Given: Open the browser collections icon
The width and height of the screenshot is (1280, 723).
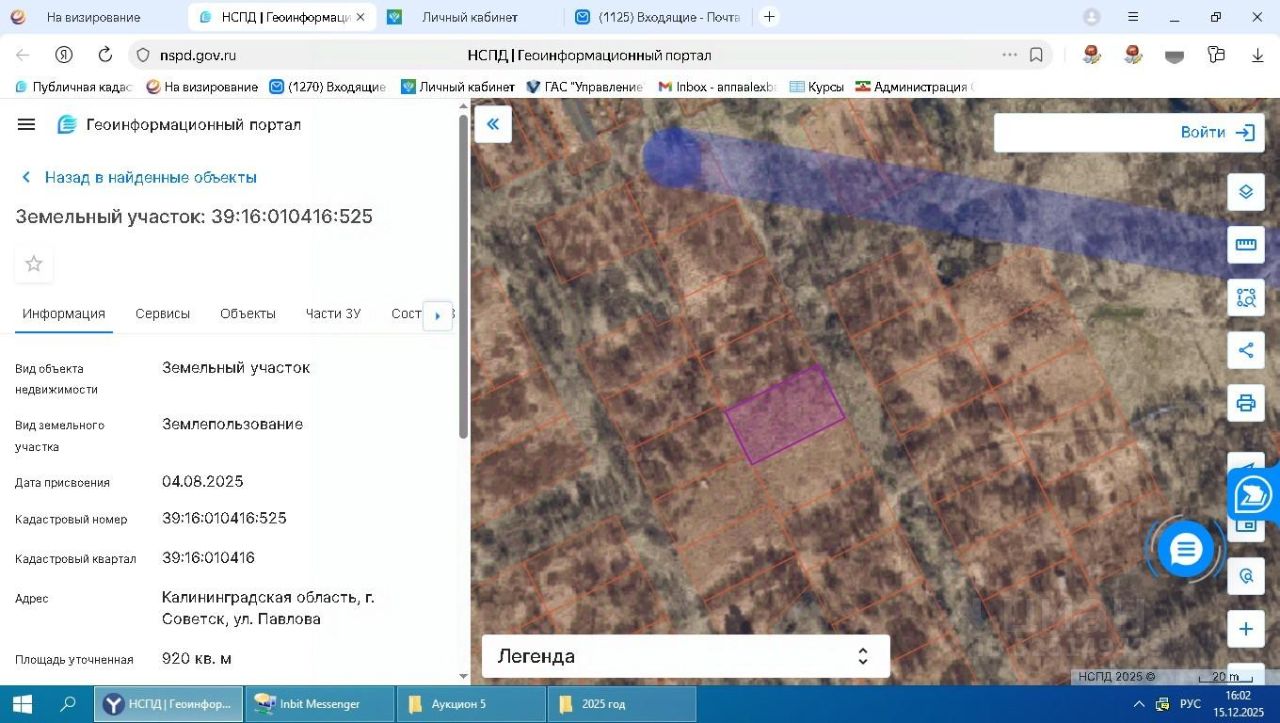Looking at the screenshot, I should coord(1216,55).
